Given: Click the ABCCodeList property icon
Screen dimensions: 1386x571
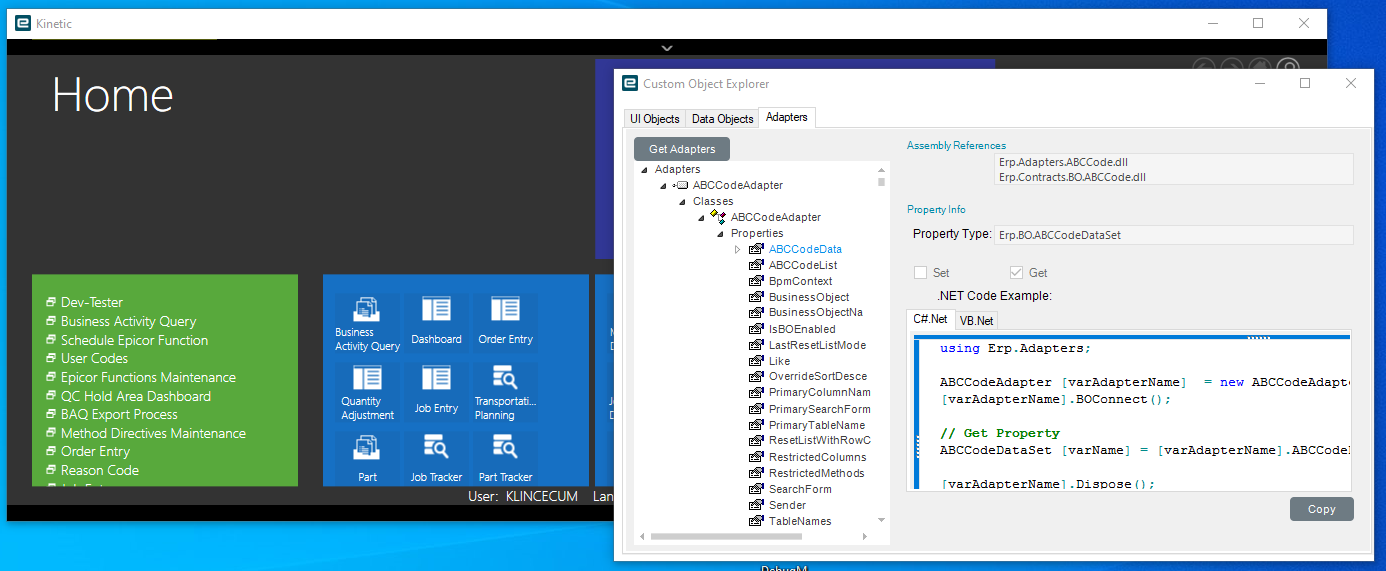Looking at the screenshot, I should tap(756, 265).
